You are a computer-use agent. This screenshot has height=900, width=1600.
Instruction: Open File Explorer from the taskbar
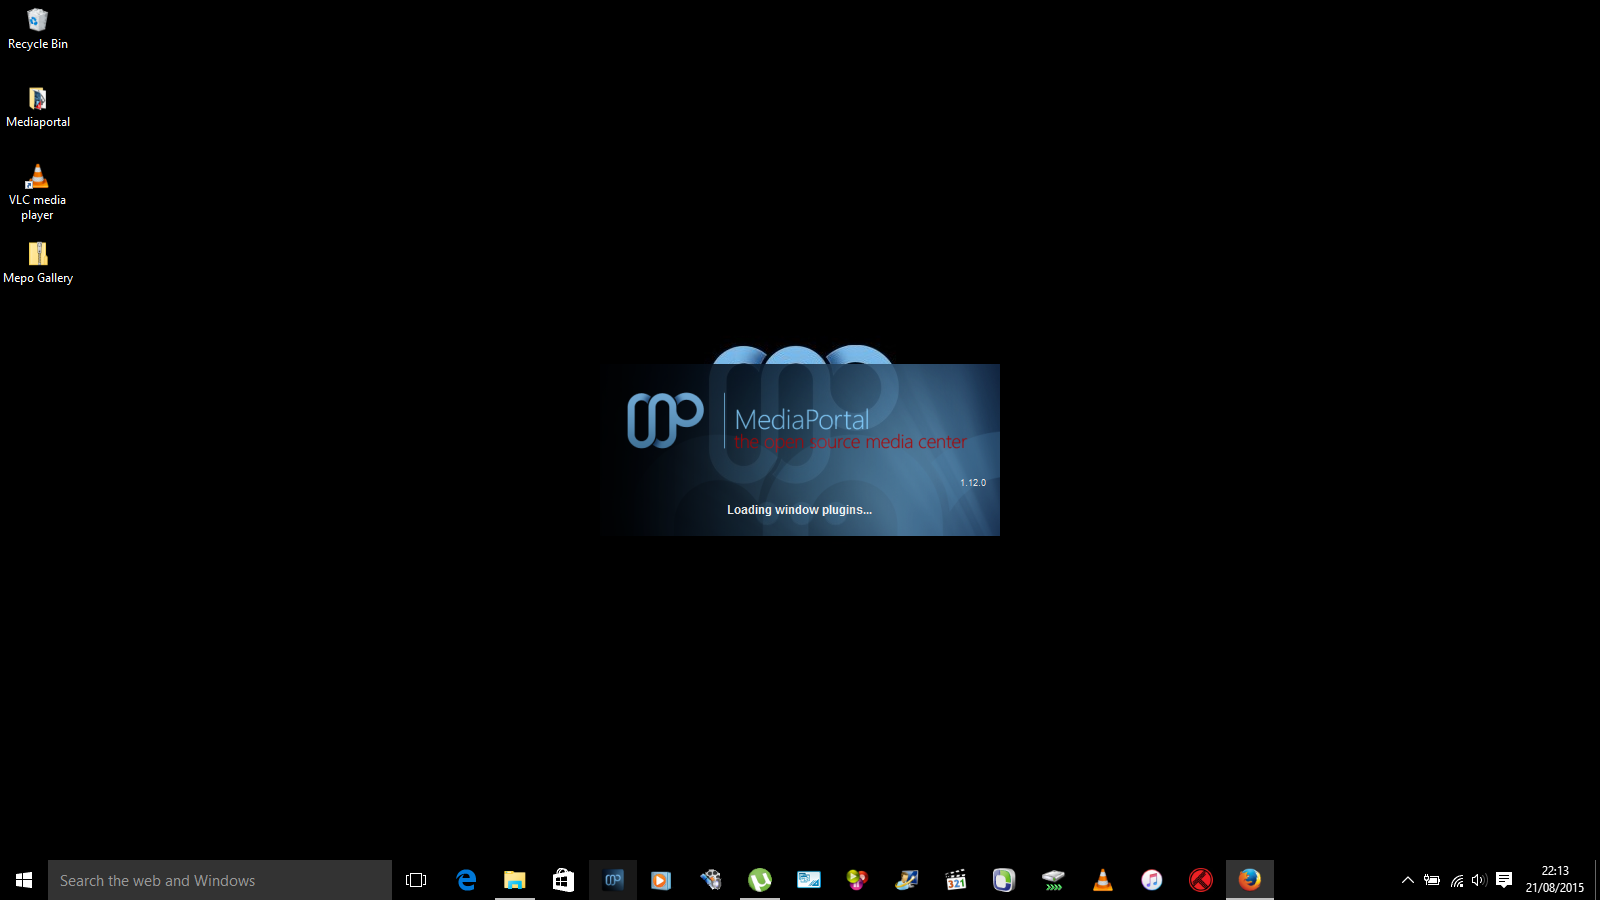click(x=514, y=880)
